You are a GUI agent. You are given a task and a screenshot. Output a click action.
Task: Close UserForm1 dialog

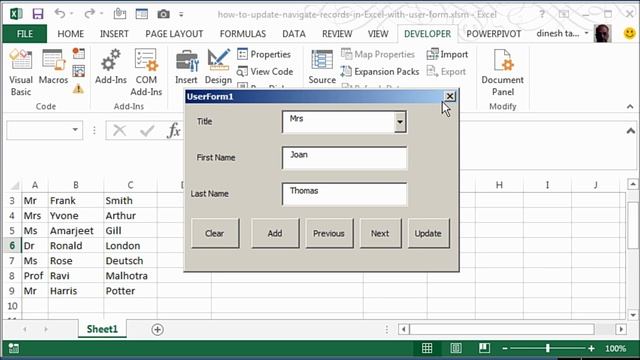tap(449, 96)
